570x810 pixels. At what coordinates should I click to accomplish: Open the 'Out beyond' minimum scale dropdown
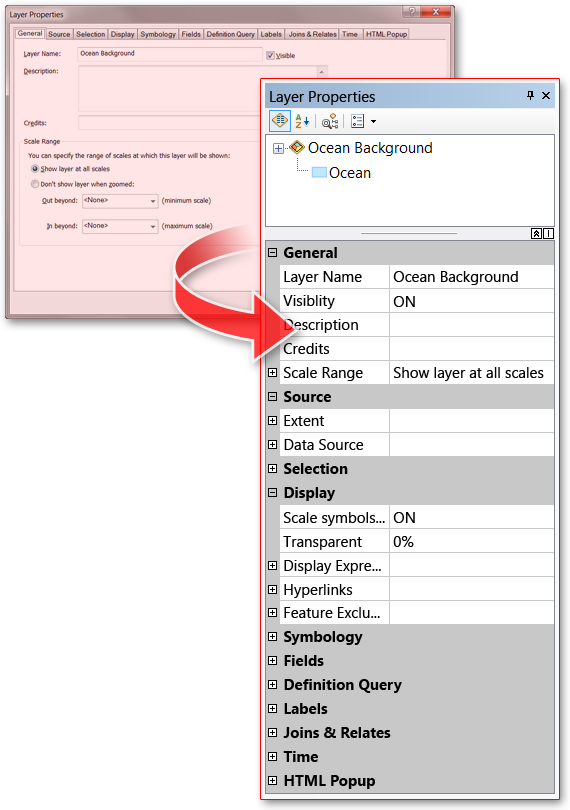pos(120,200)
